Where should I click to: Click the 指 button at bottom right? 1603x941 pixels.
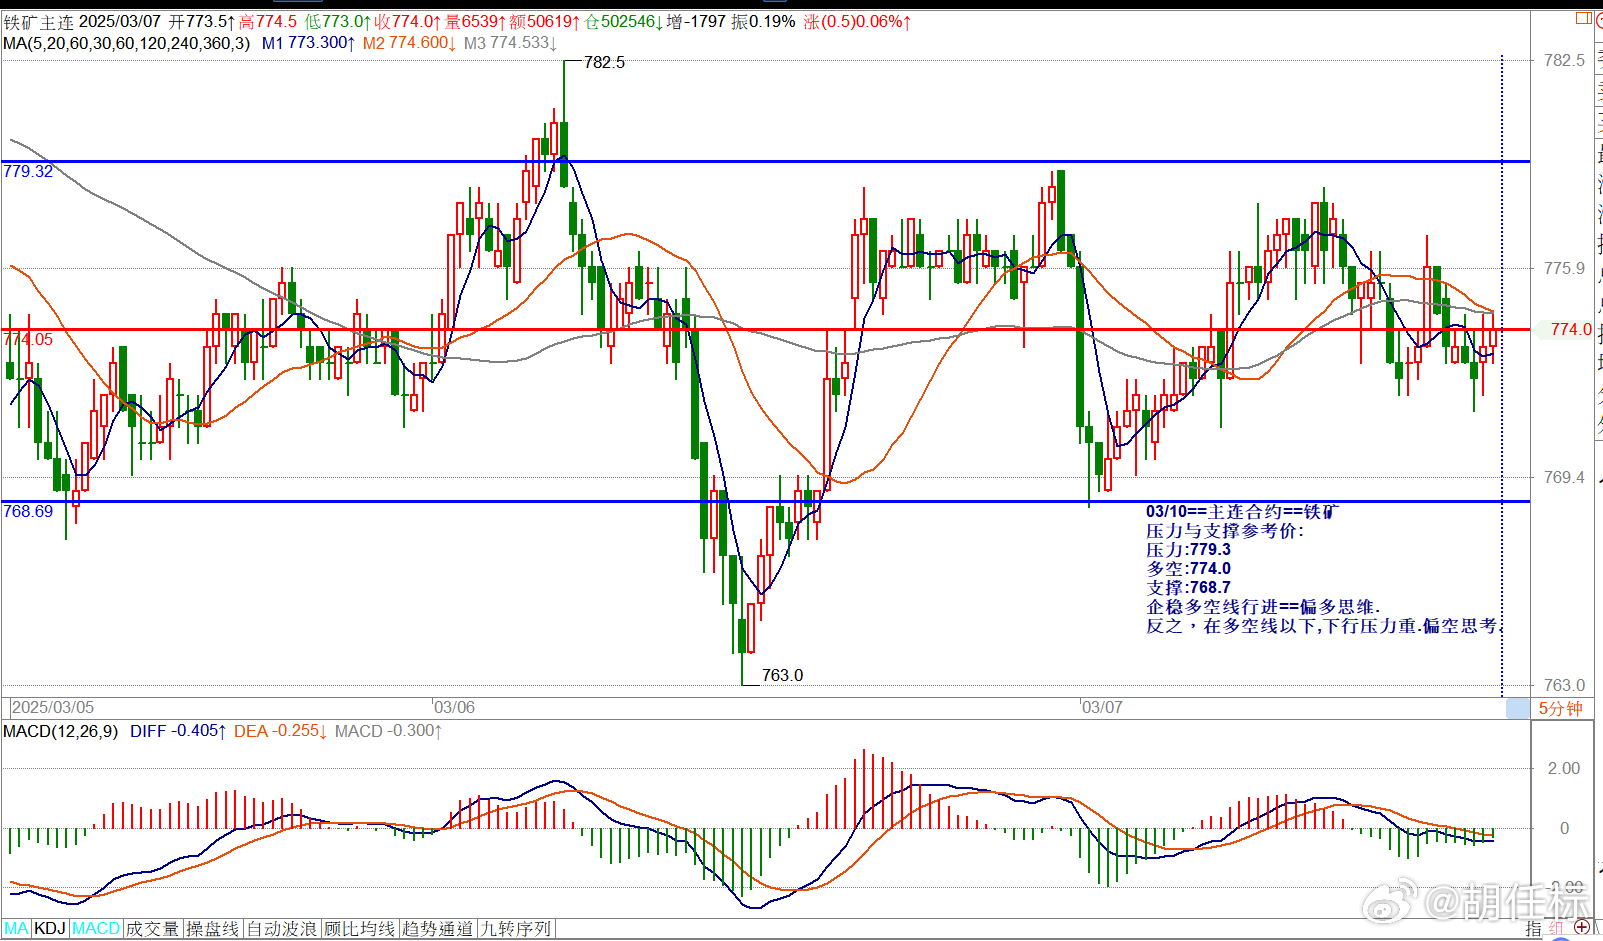1534,930
